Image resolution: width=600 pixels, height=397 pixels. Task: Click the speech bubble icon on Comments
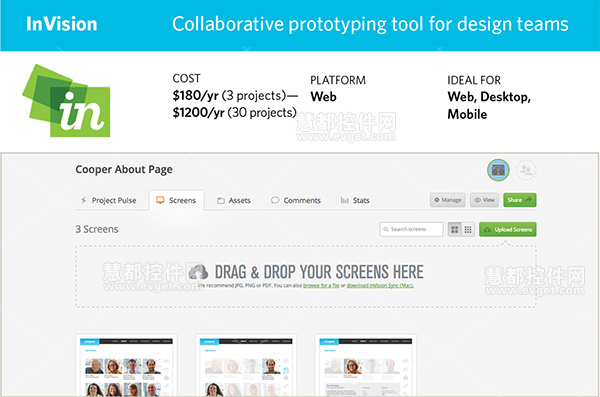[x=275, y=200]
